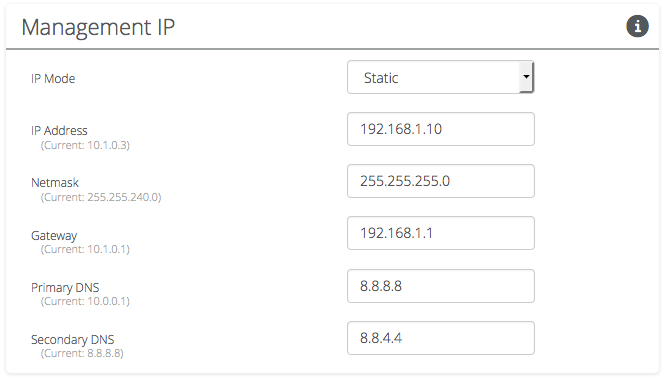Click the Gateway field 192.168.1.1
The height and width of the screenshot is (381, 663).
click(441, 233)
